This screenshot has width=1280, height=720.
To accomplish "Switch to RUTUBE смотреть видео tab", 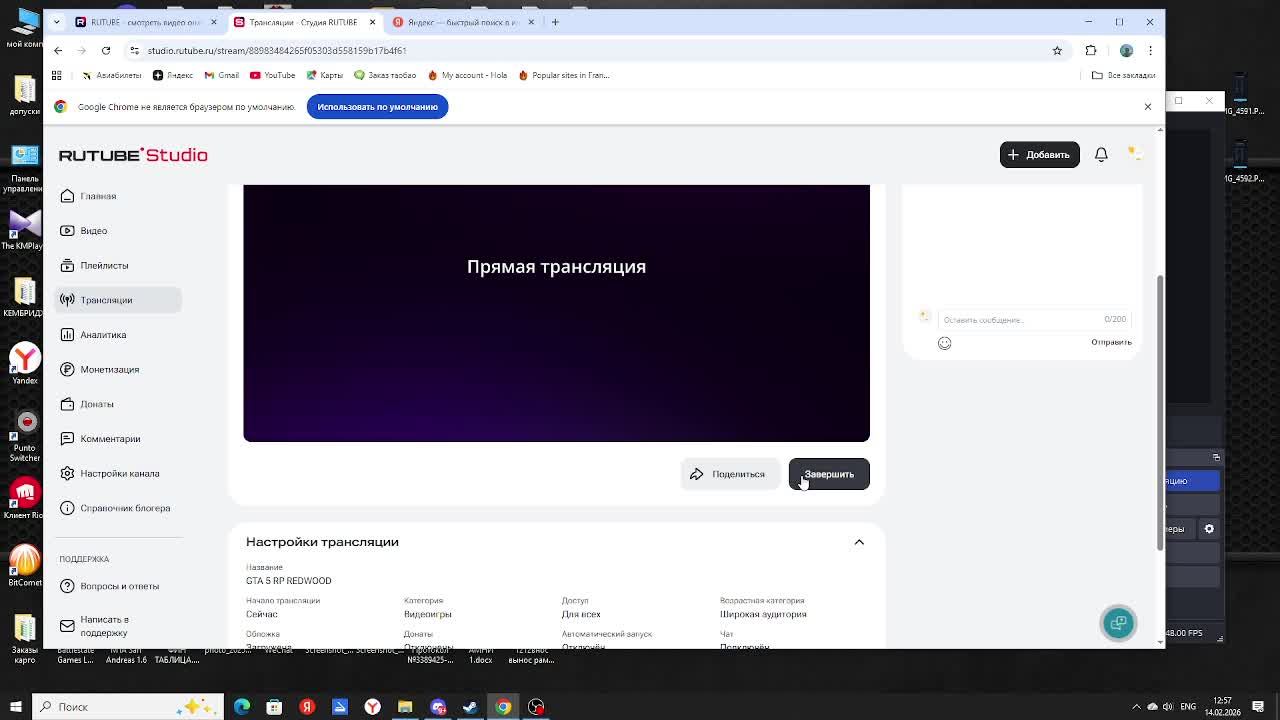I will click(146, 22).
